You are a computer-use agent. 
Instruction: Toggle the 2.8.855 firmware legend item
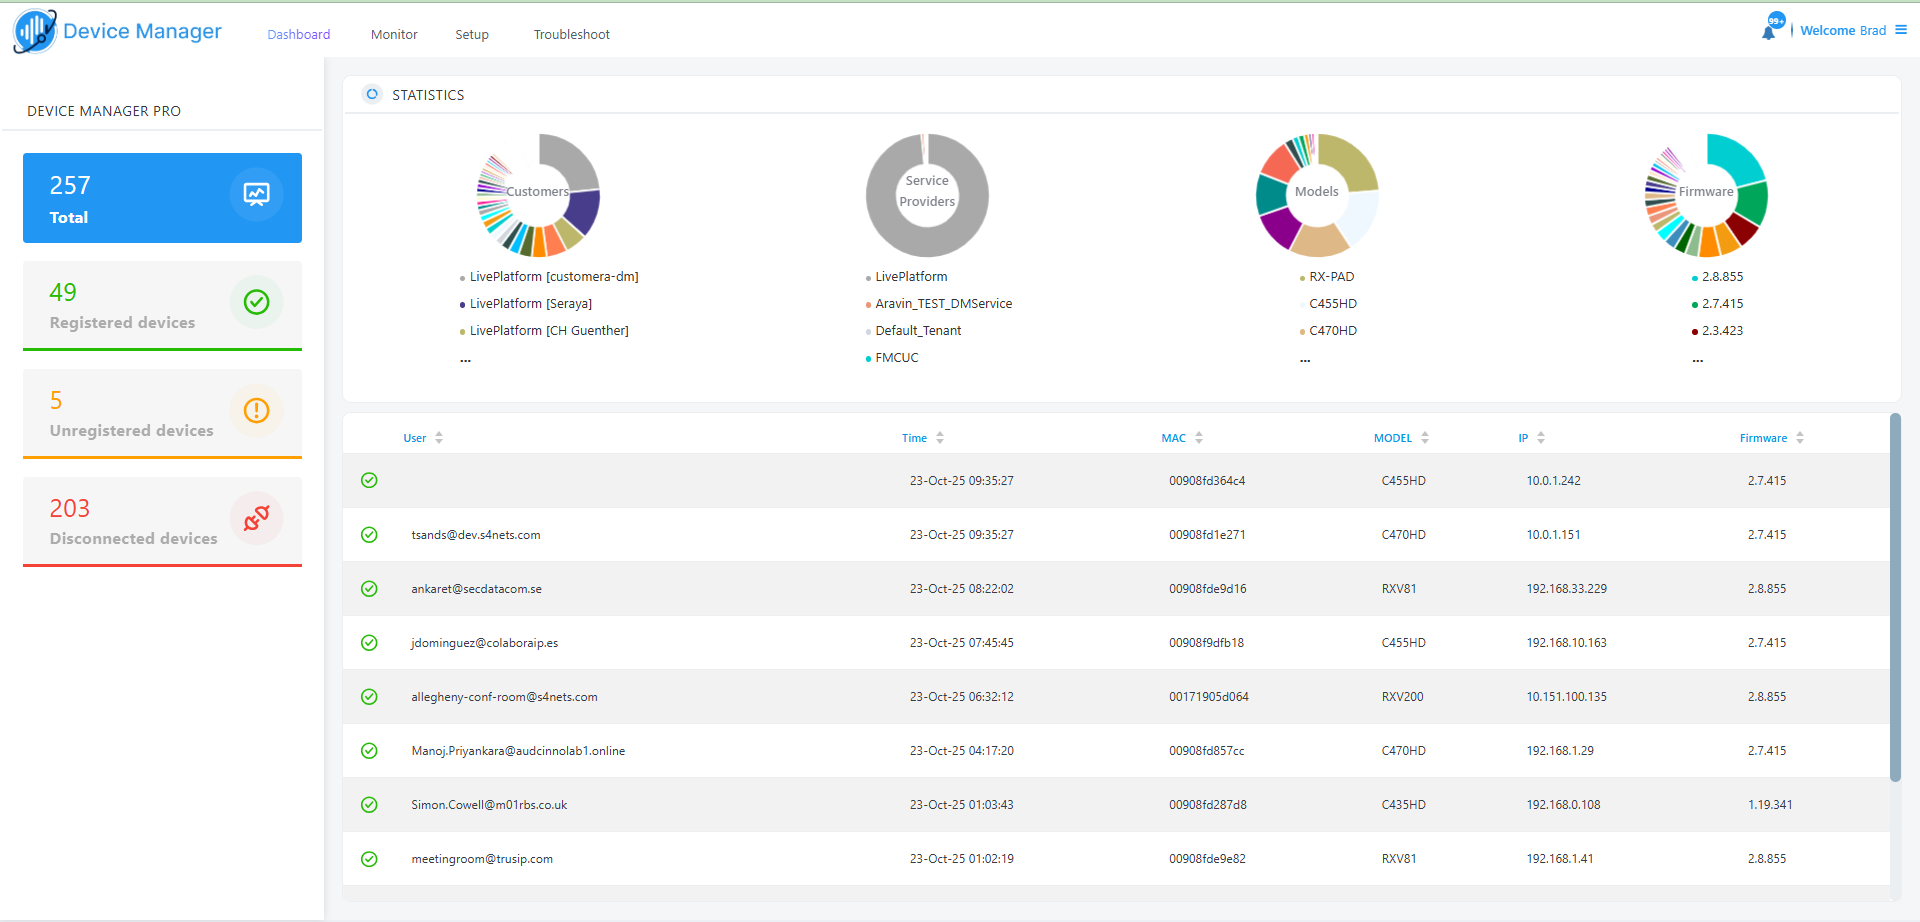pyautogui.click(x=1721, y=277)
